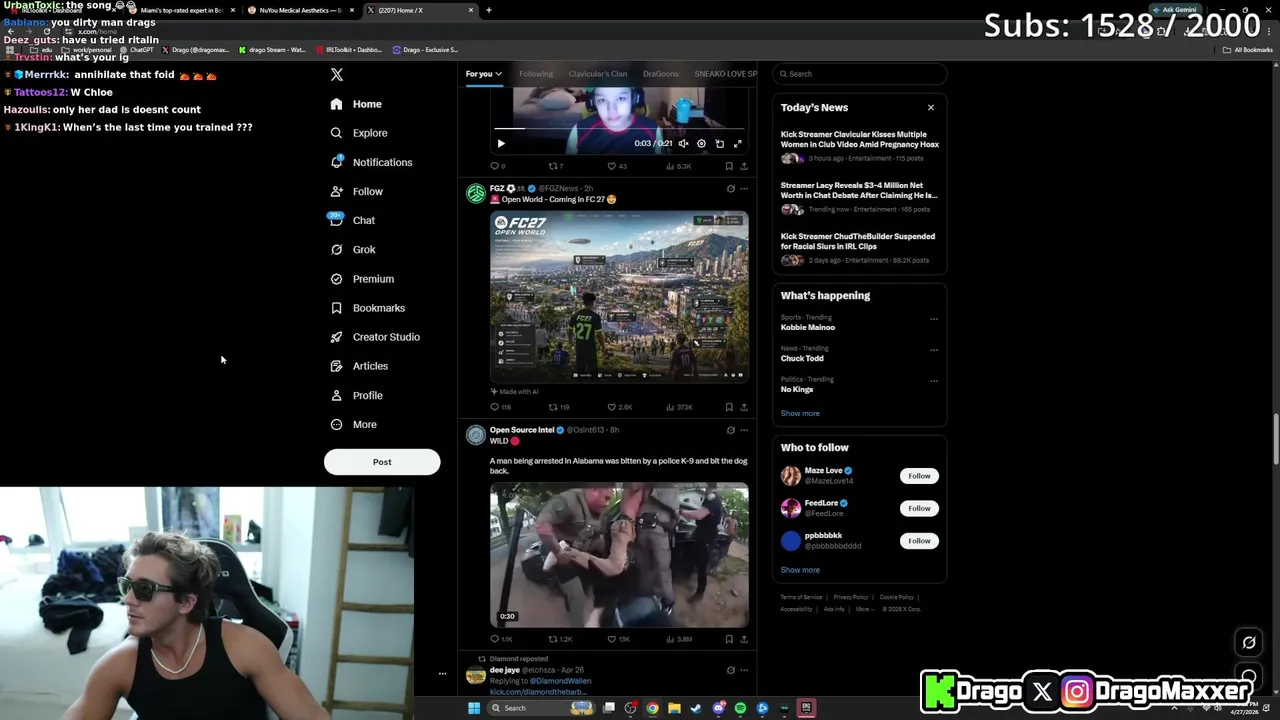Screen dimensions: 1280x720
Task: Share the FGZ post
Action: coord(743,407)
